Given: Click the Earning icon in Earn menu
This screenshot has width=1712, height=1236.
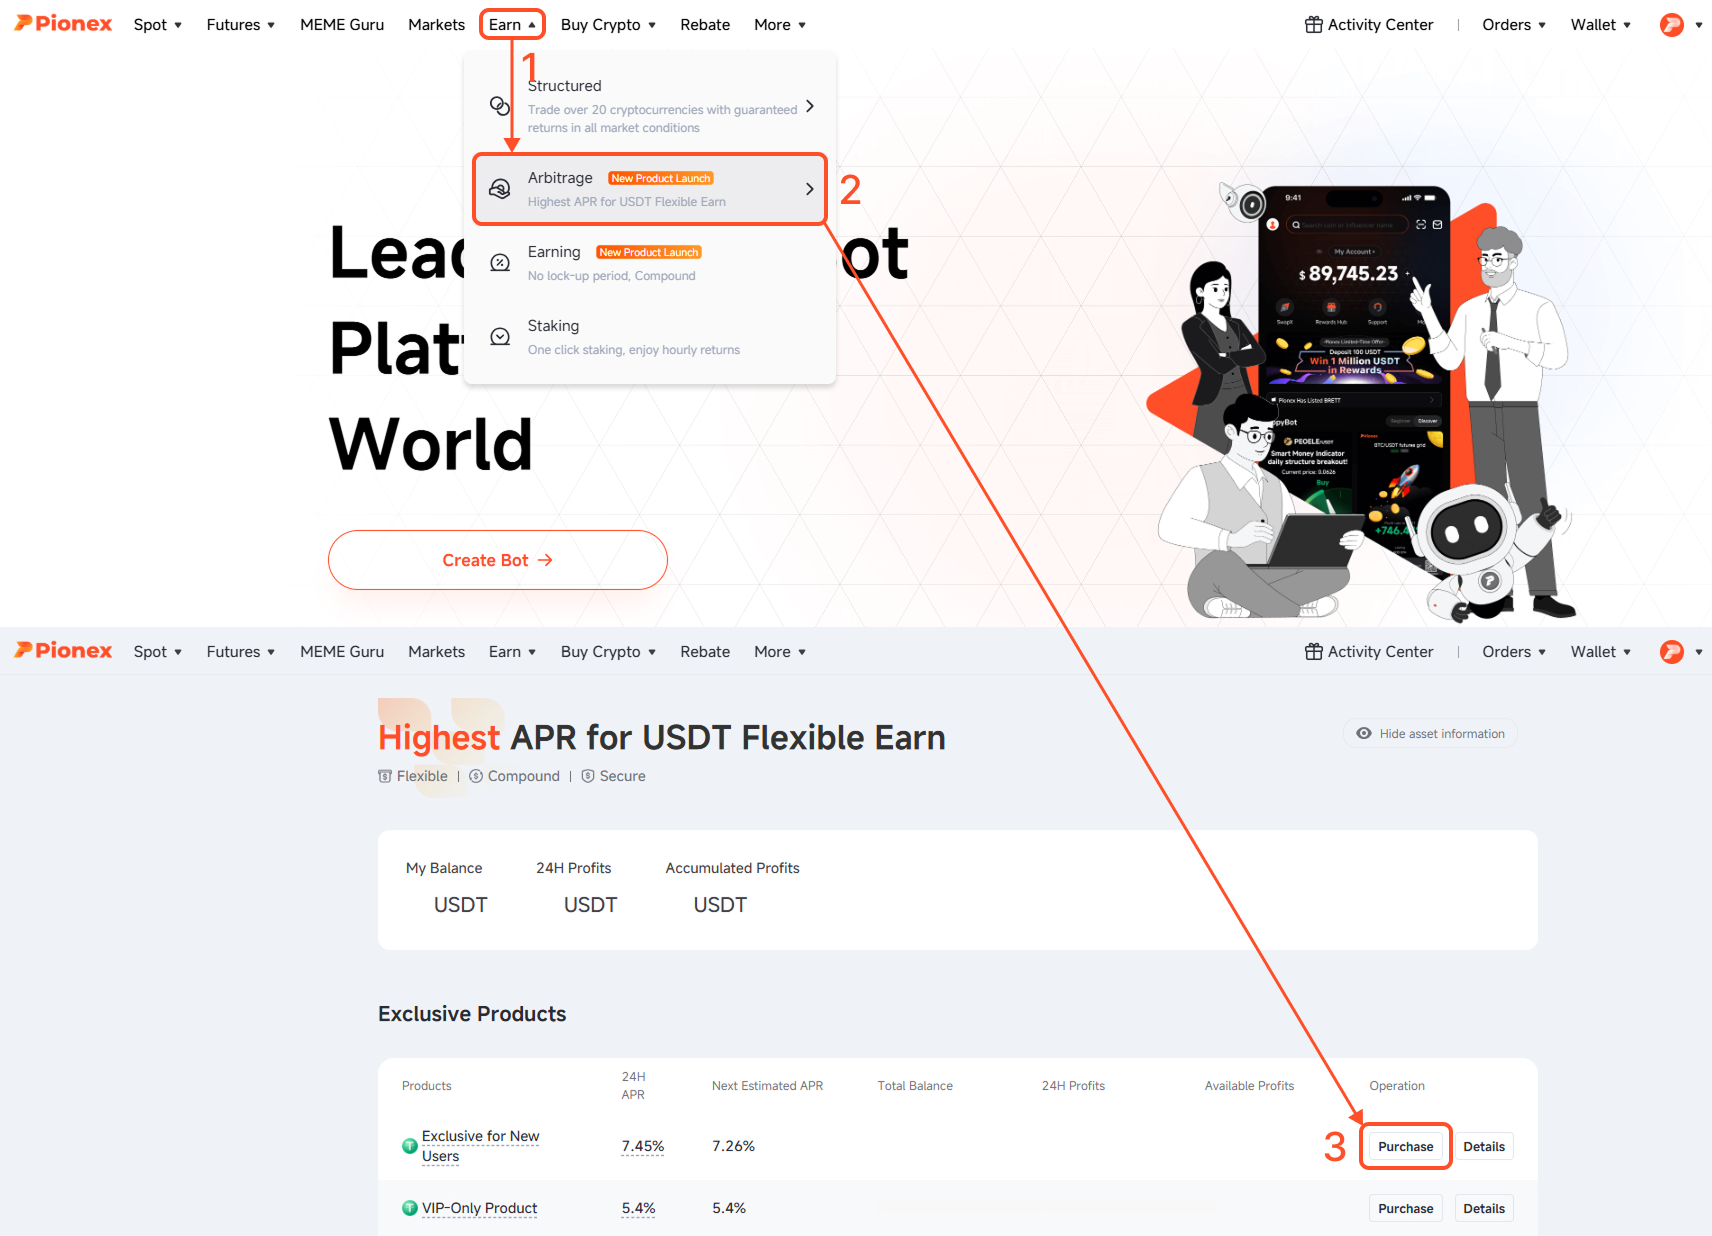Looking at the screenshot, I should (x=500, y=262).
